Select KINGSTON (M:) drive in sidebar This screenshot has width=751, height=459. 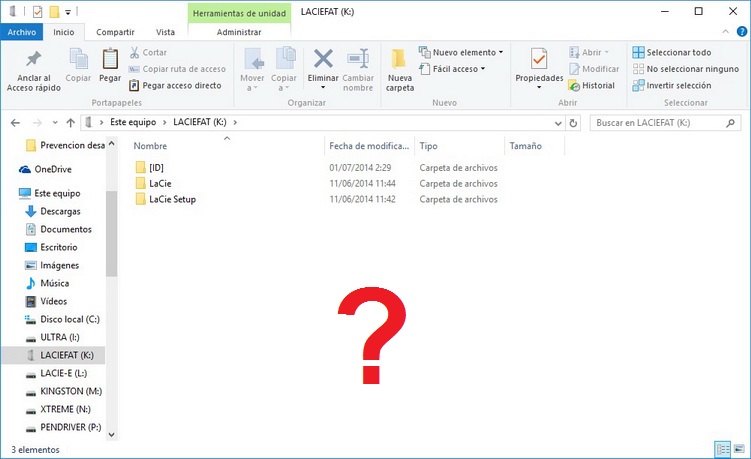(69, 391)
